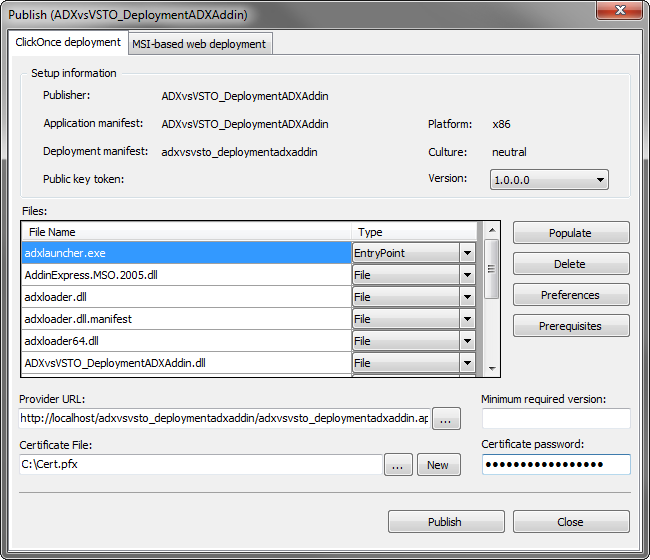Expand Type dropdown for AddinExpress.MSO.2005.dll
The image size is (650, 560).
click(x=467, y=275)
